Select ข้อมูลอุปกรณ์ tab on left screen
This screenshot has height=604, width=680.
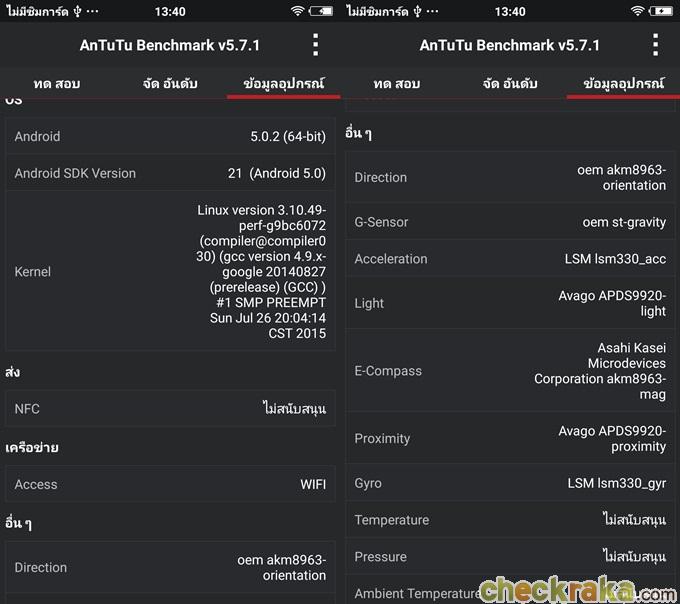[284, 84]
